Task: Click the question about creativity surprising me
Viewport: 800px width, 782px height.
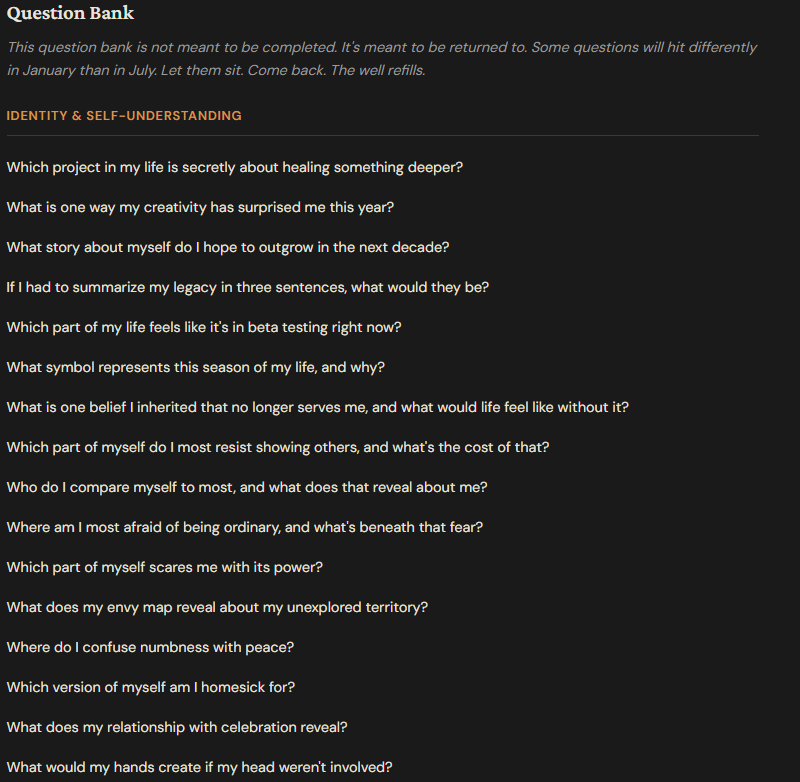Action: (200, 207)
